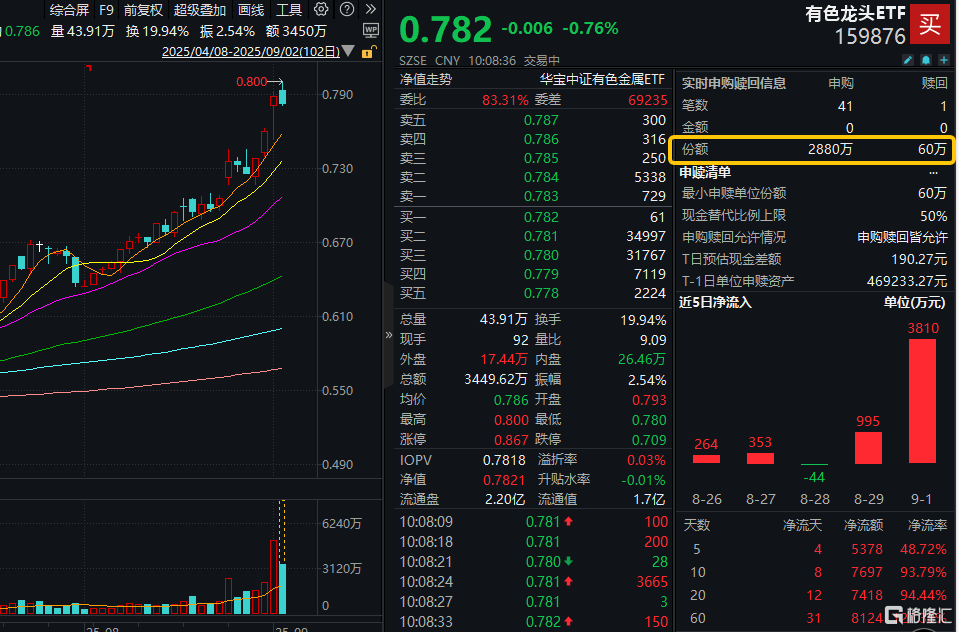
Task: Click the 净值走势 label
Action: pyautogui.click(x=426, y=80)
